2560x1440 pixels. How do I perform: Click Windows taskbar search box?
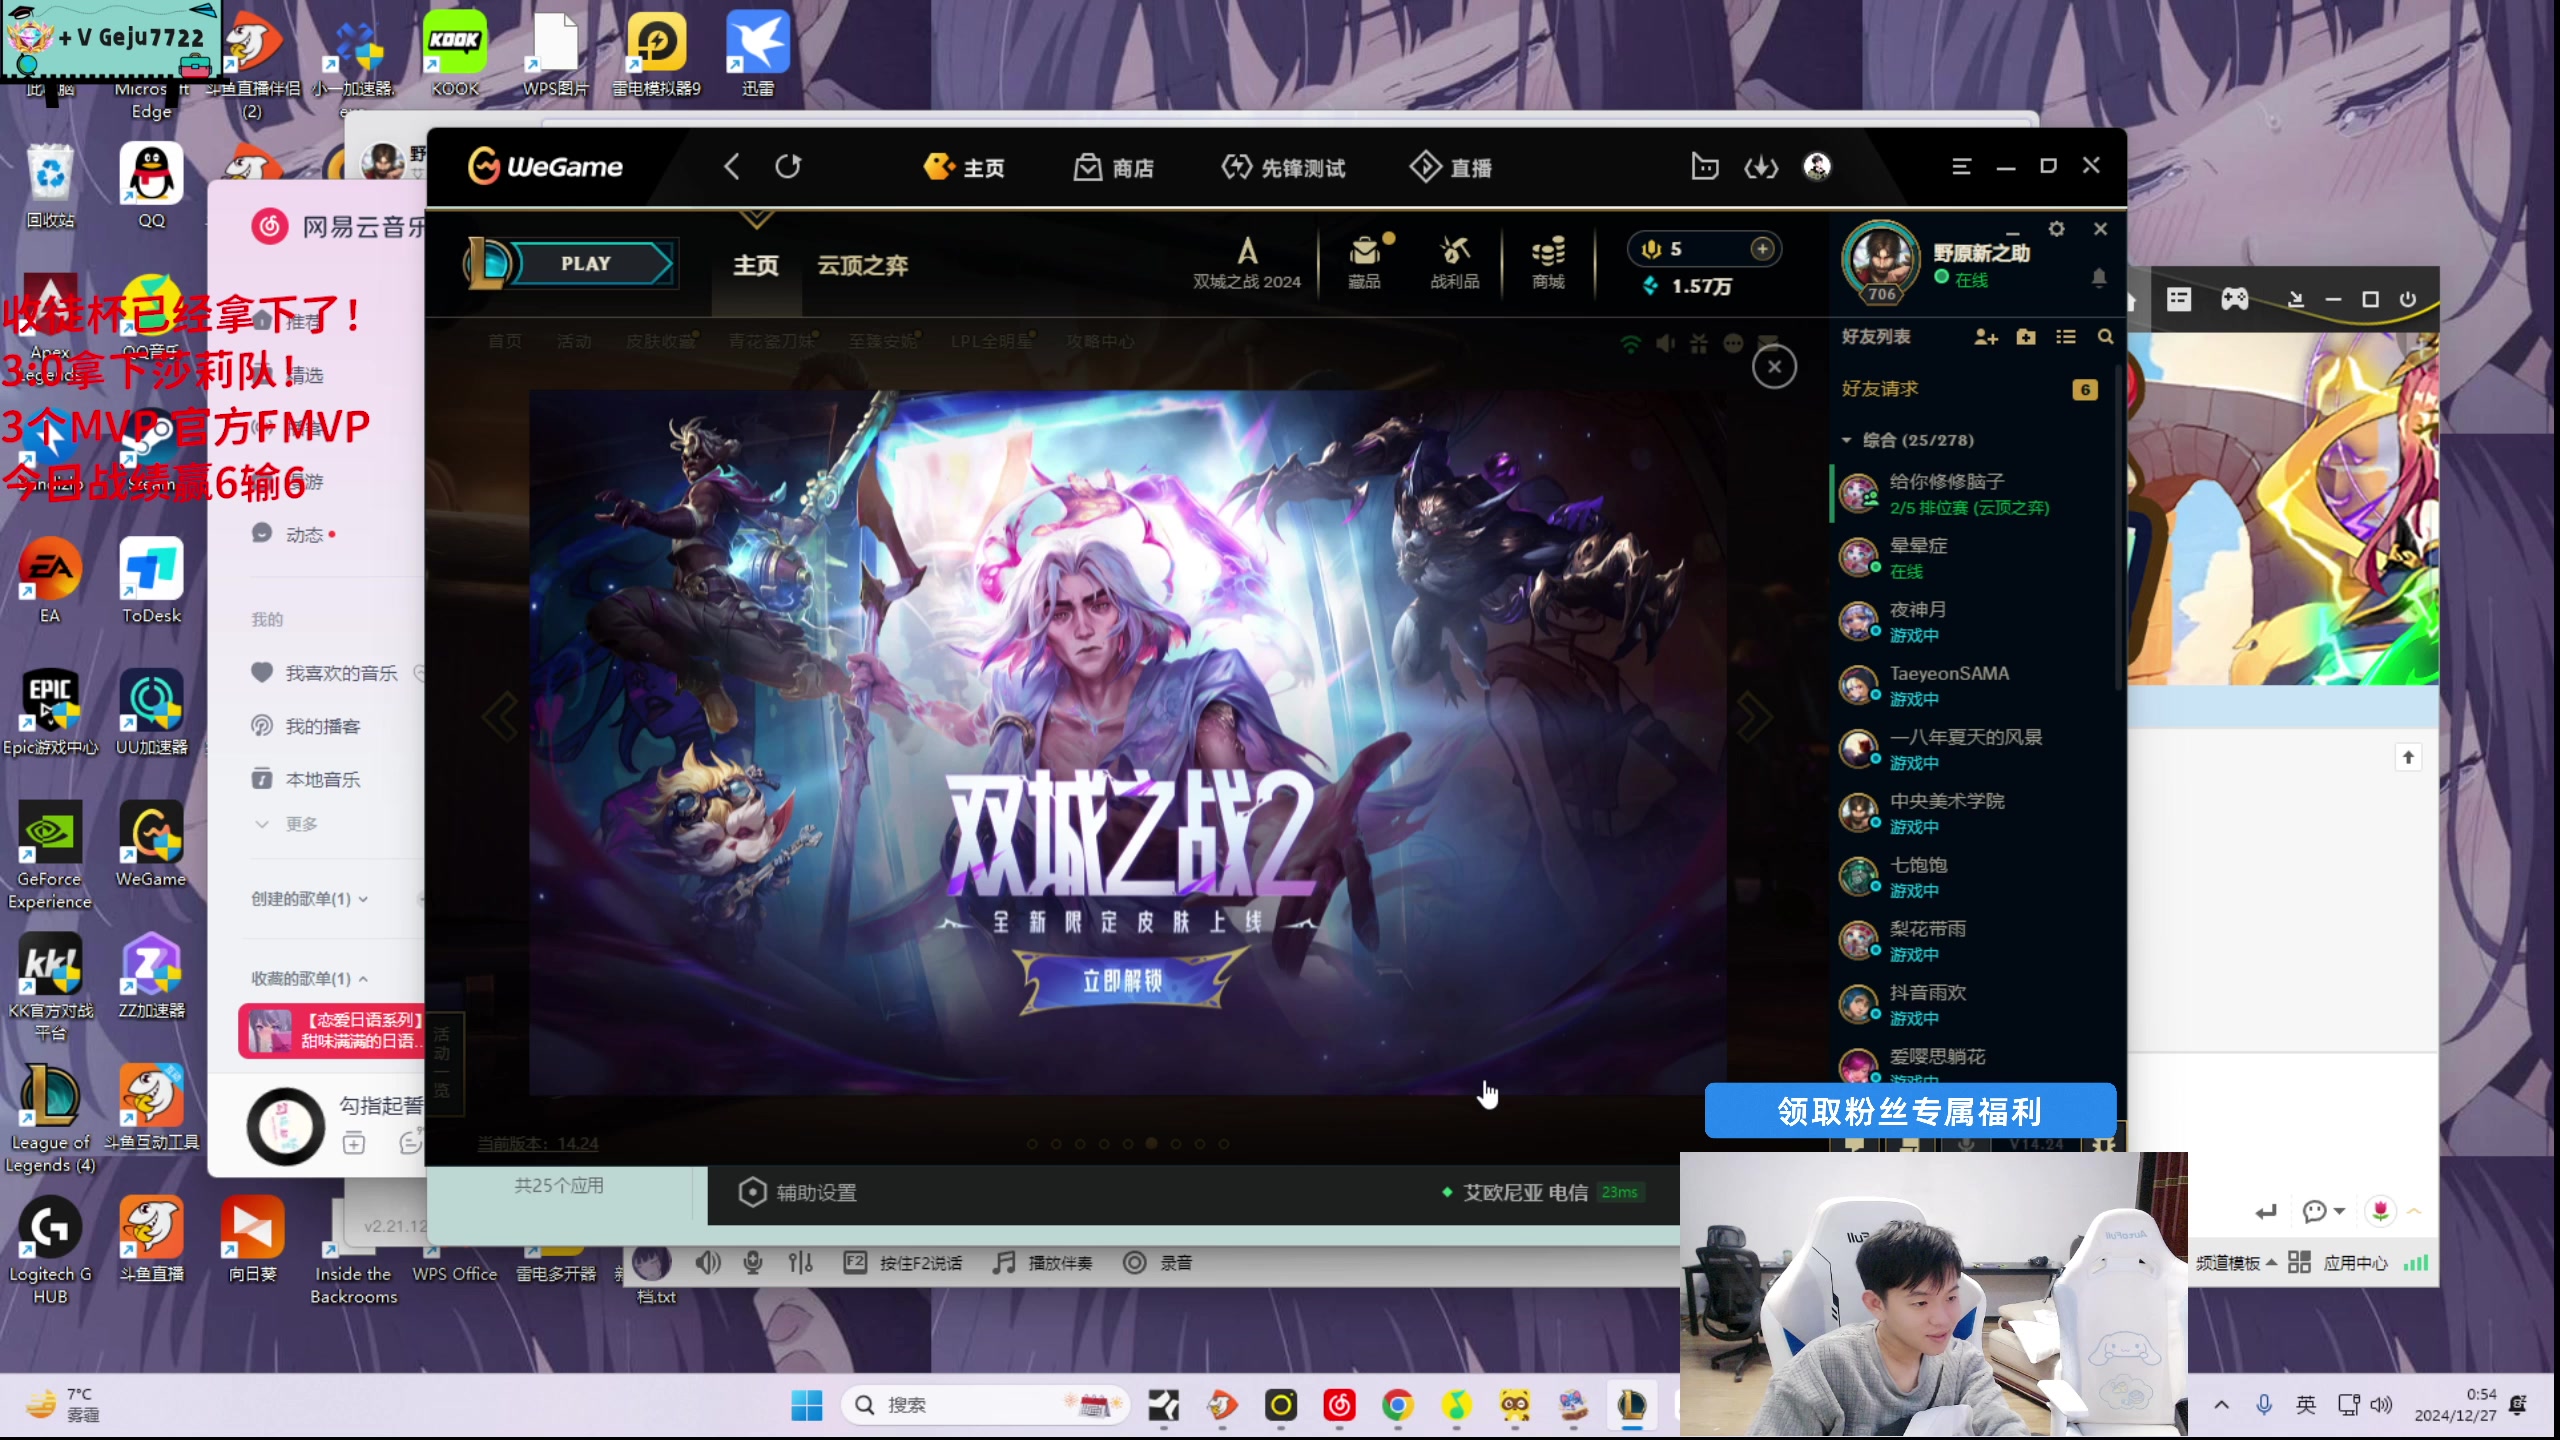point(985,1405)
